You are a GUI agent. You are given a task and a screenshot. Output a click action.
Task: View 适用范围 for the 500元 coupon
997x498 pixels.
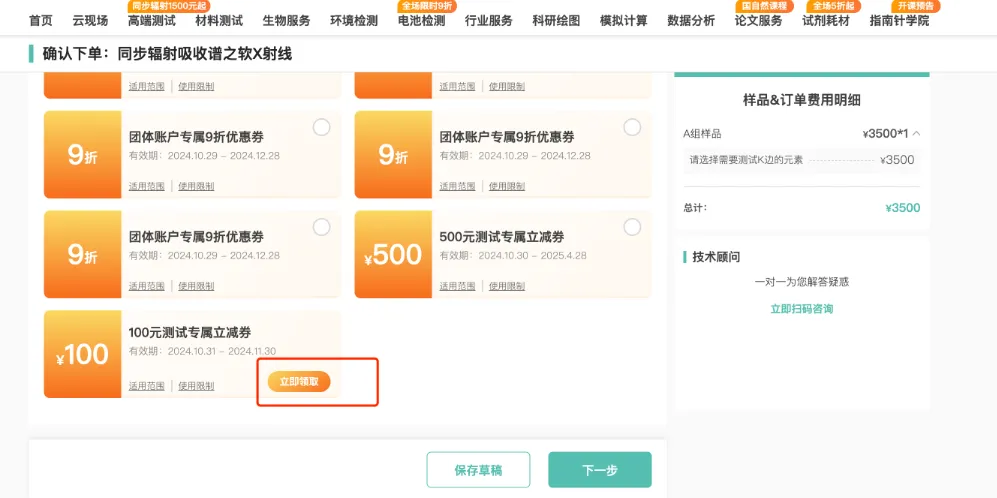click(x=457, y=286)
